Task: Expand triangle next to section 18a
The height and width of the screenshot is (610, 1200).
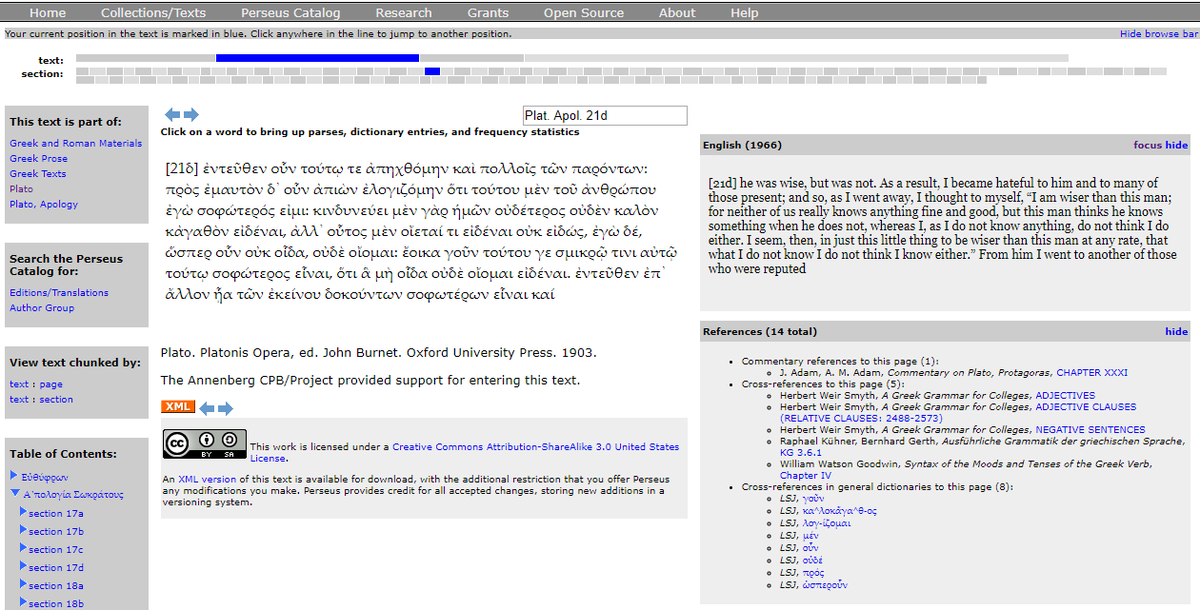Action: 23,584
